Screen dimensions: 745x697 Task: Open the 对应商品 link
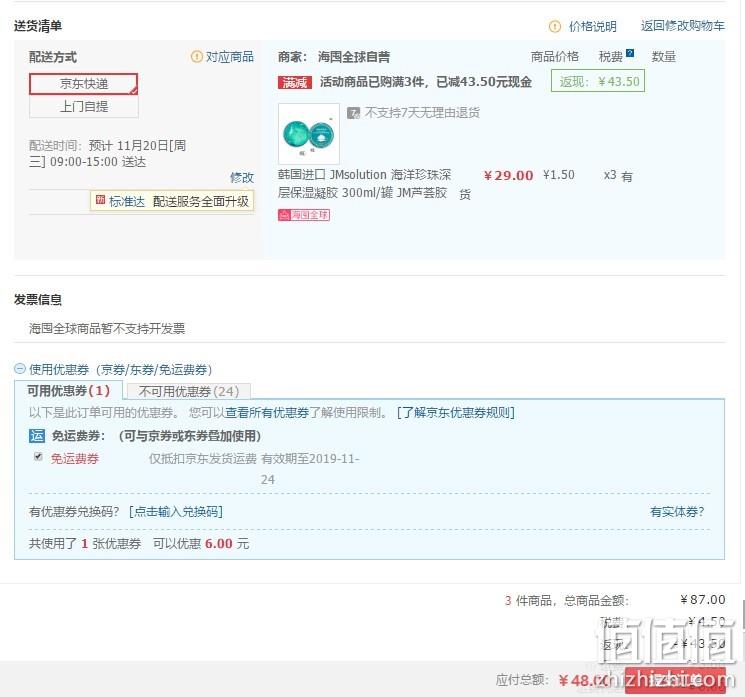point(229,57)
